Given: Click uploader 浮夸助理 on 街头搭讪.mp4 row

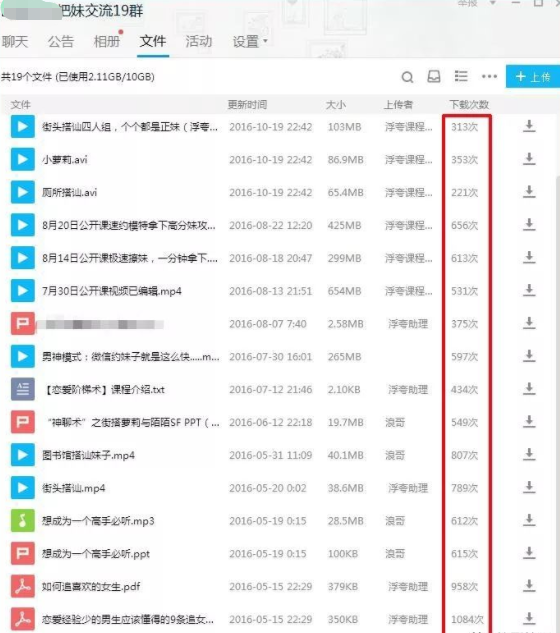Looking at the screenshot, I should 408,488.
